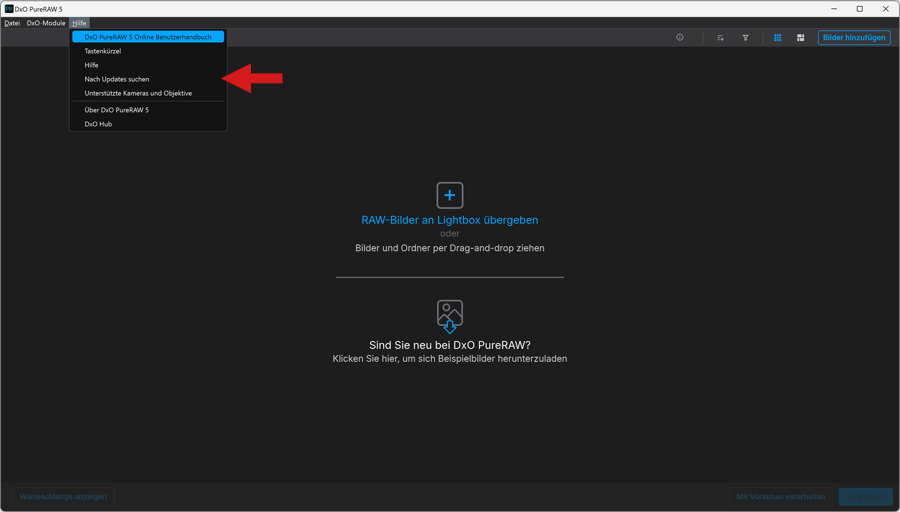
Task: Select Nach Updates suchen
Action: pos(148,79)
